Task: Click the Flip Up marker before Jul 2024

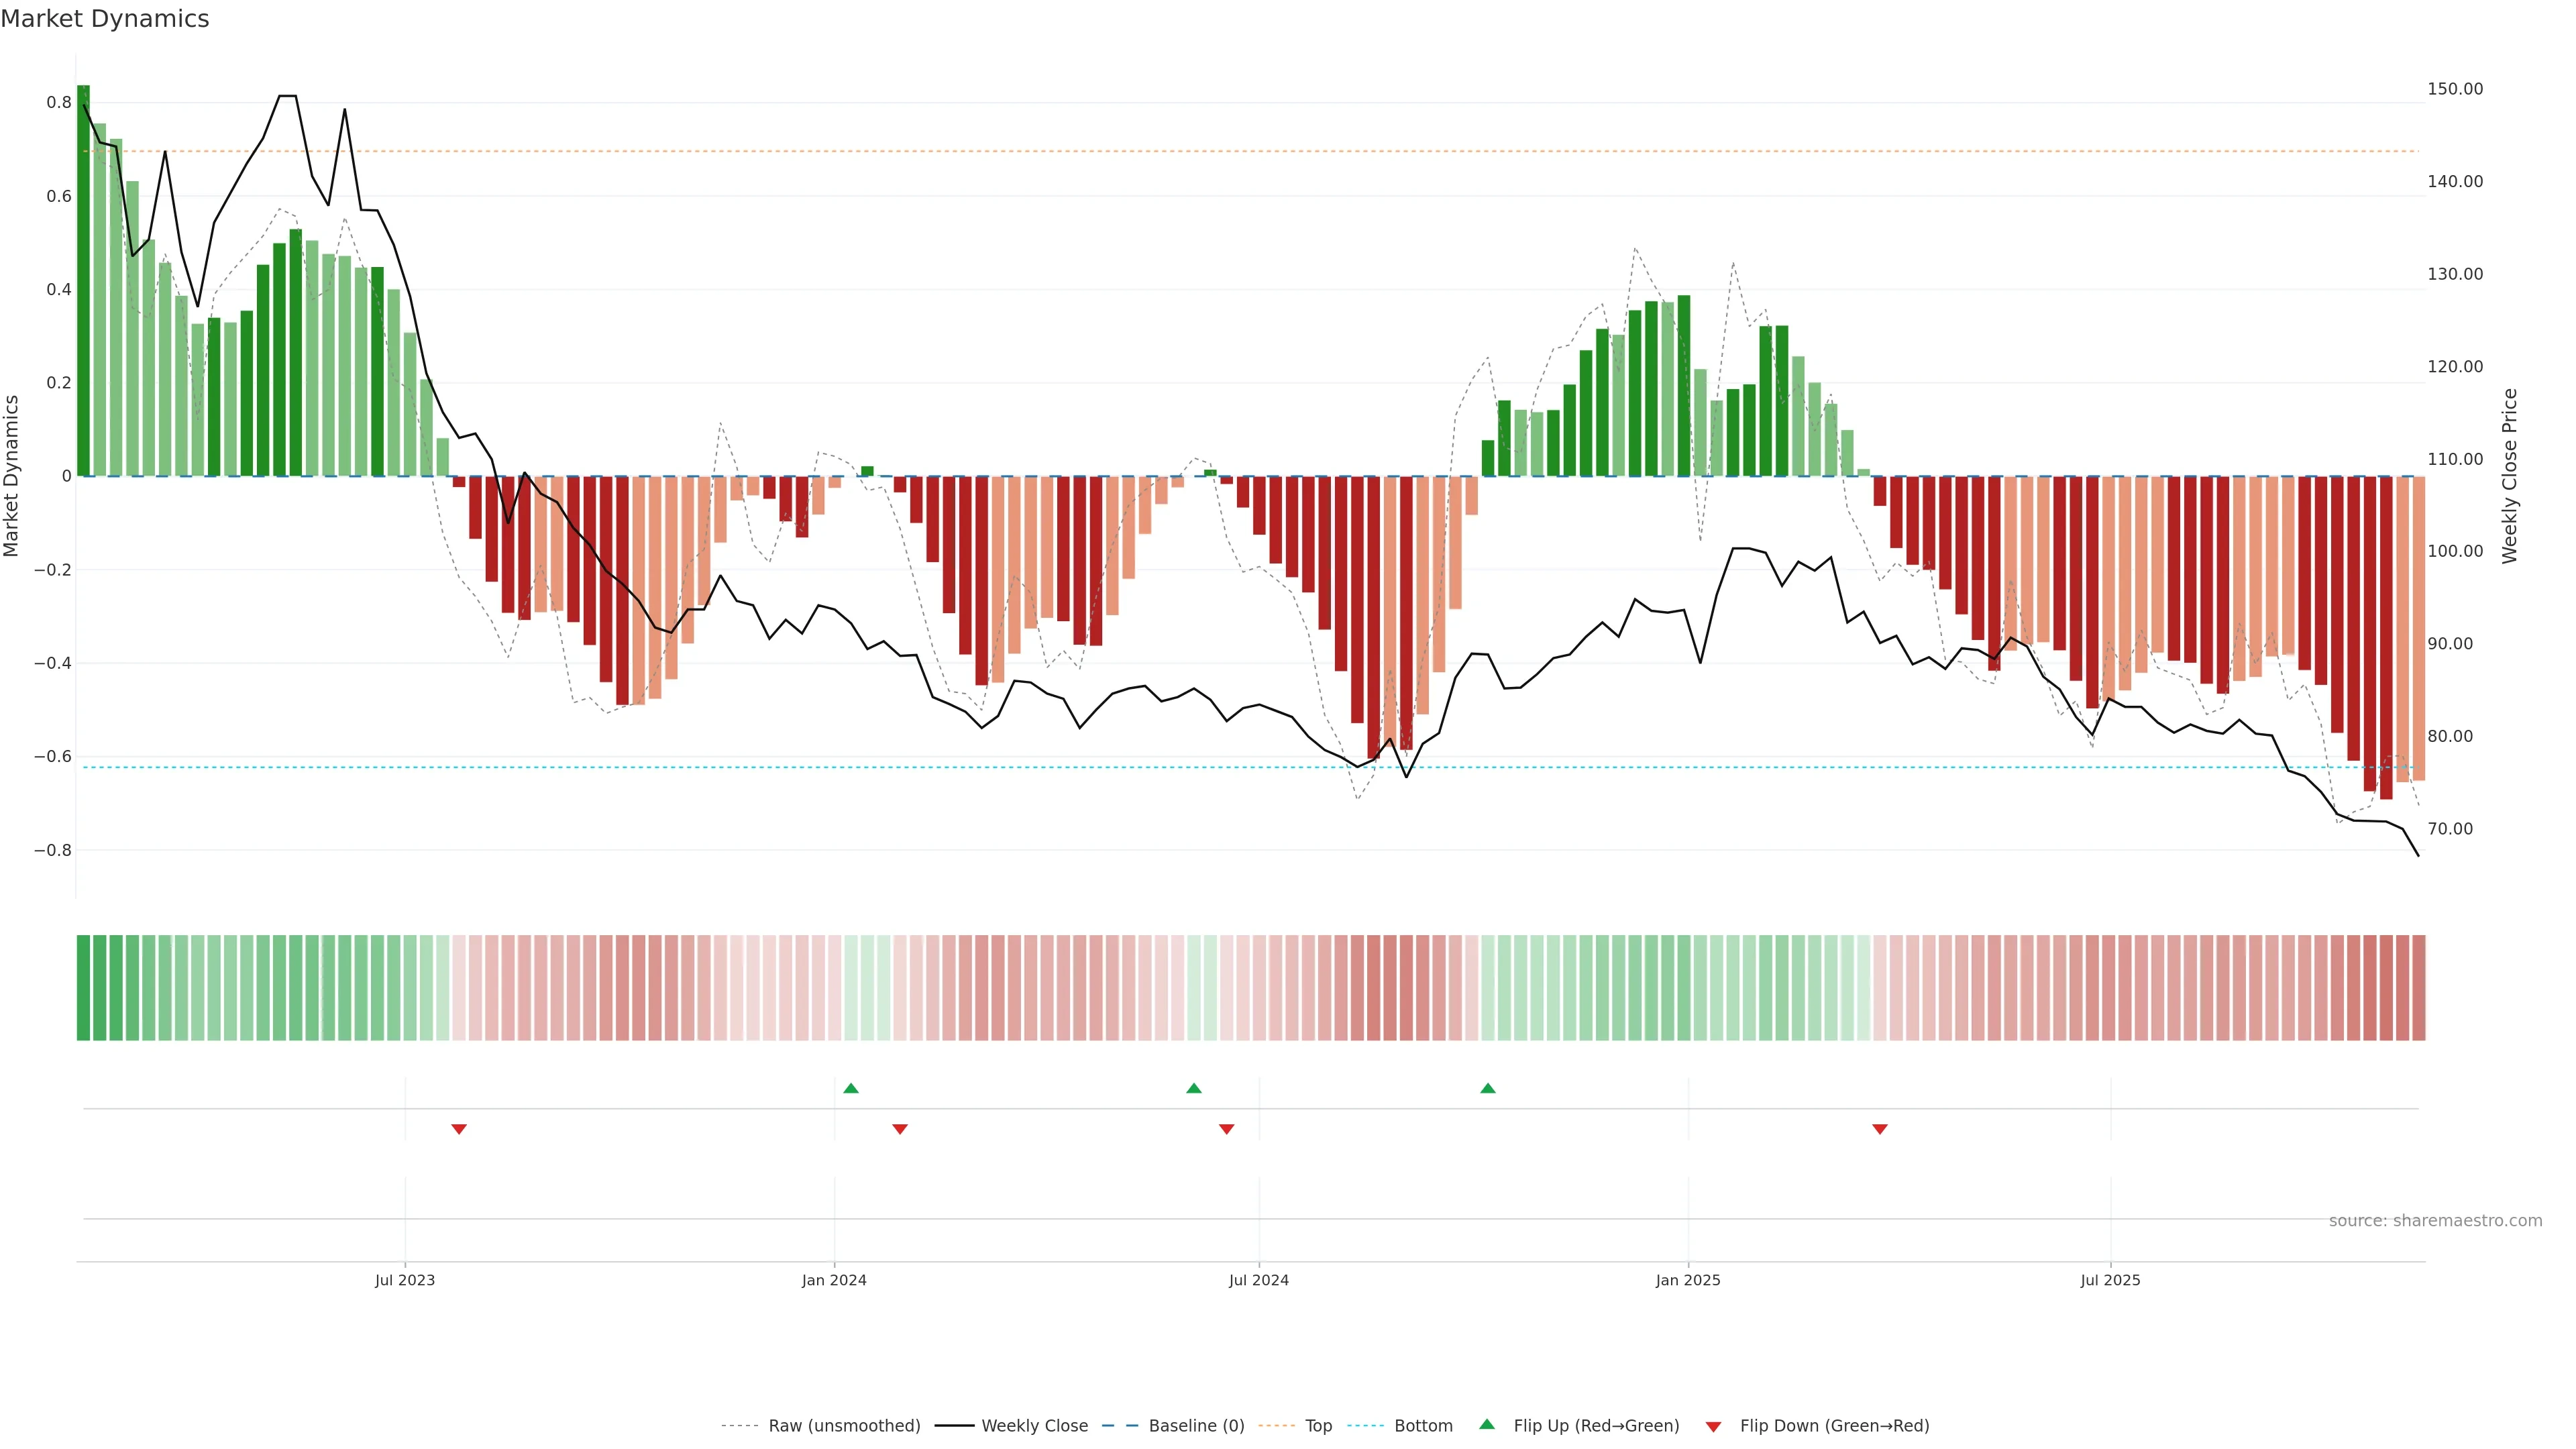Action: [1193, 1088]
